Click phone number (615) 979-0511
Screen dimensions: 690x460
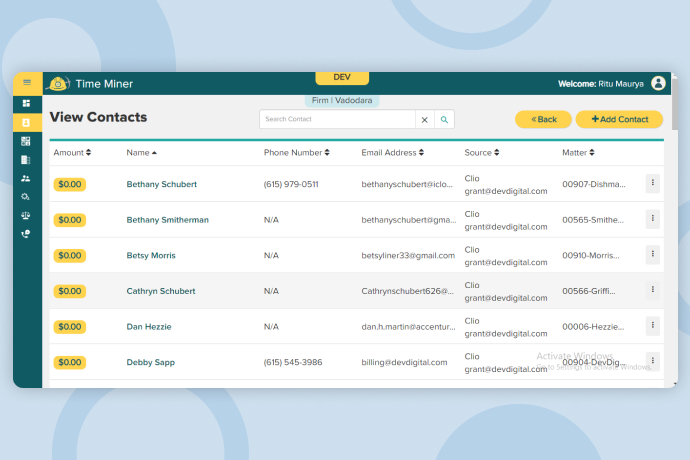coord(291,184)
